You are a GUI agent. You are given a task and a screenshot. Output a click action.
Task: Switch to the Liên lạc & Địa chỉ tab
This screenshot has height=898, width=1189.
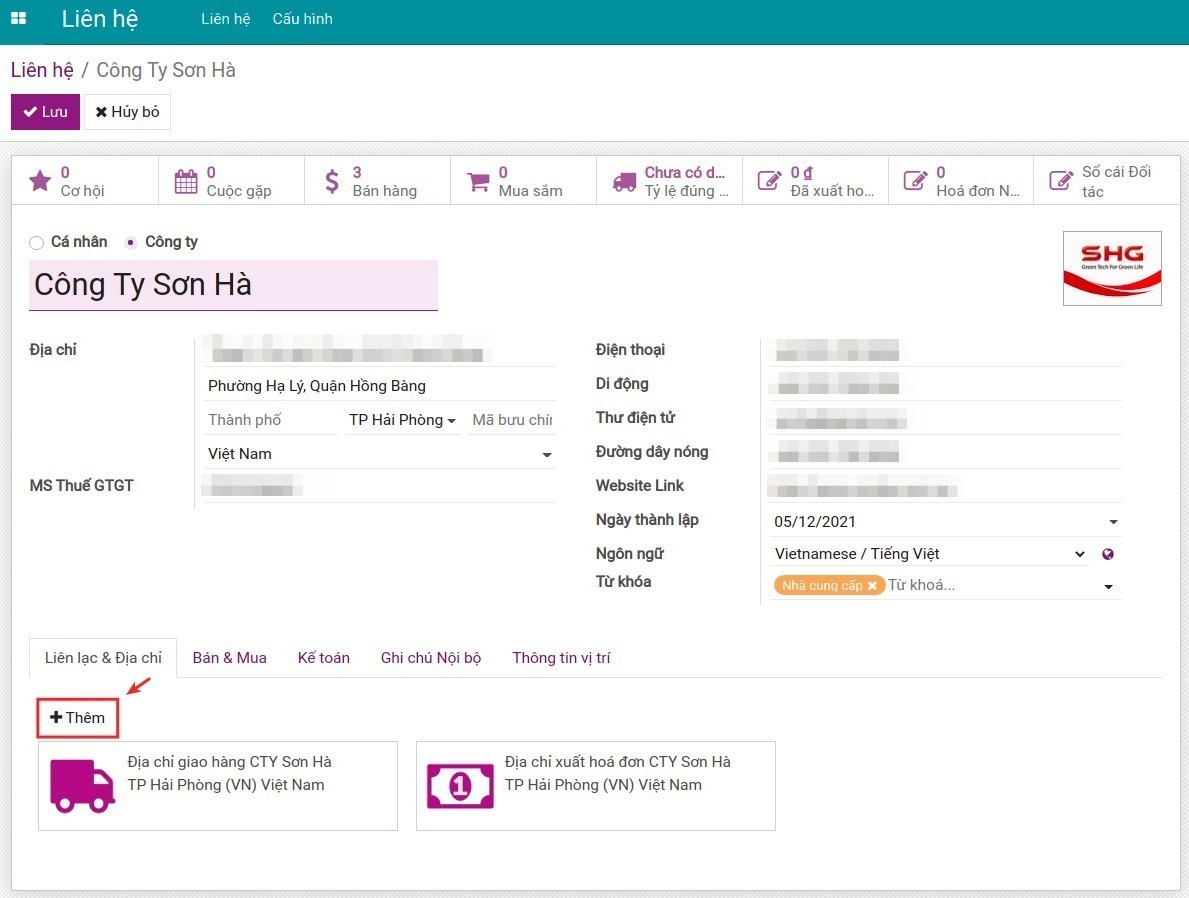tap(103, 658)
